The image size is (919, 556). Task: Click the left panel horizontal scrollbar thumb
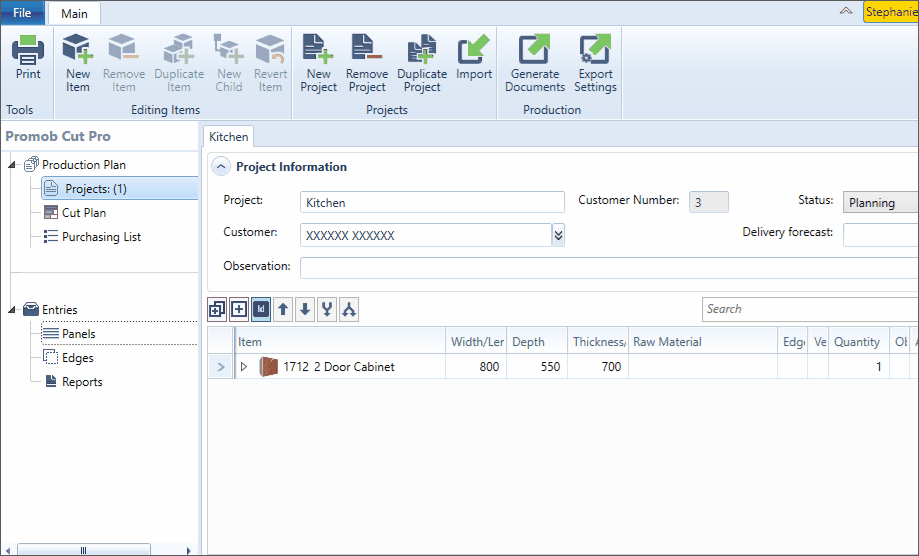[x=83, y=550]
